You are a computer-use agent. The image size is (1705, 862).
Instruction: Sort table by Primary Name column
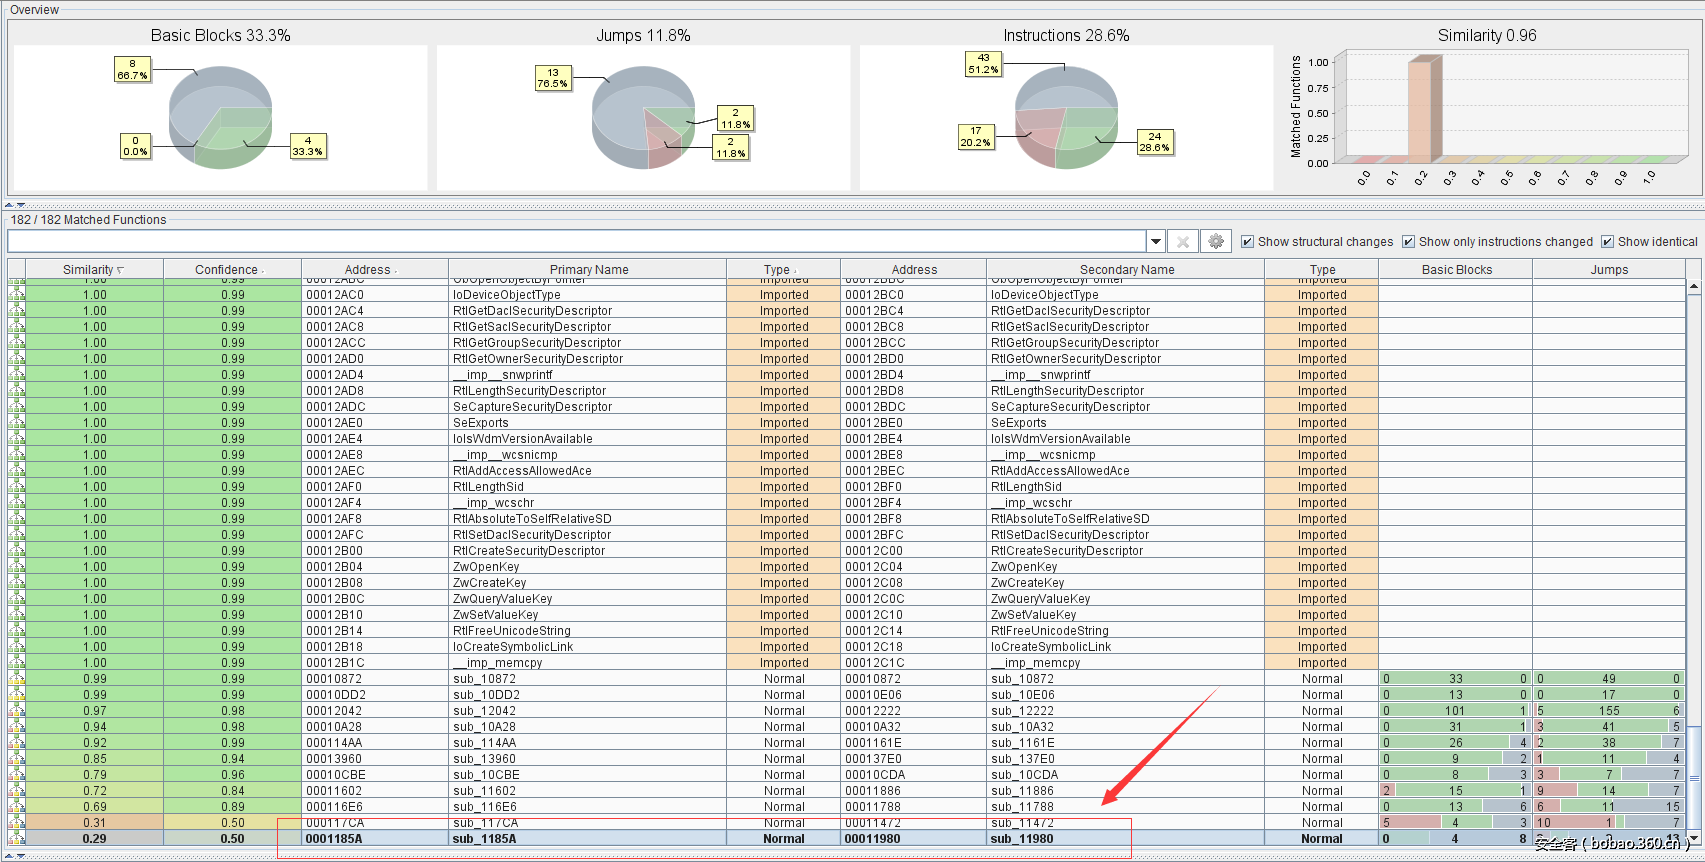(x=588, y=270)
